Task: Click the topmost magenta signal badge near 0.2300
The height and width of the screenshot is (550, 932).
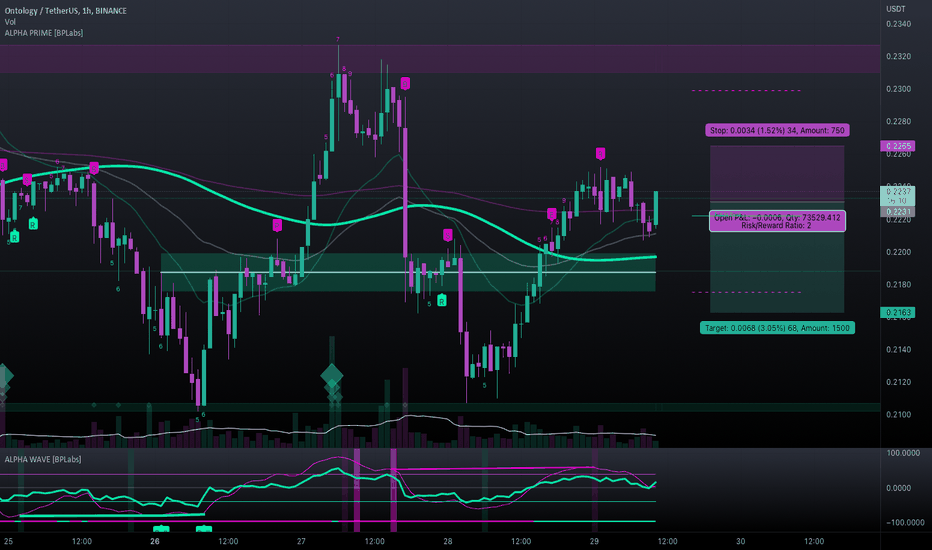Action: 405,83
